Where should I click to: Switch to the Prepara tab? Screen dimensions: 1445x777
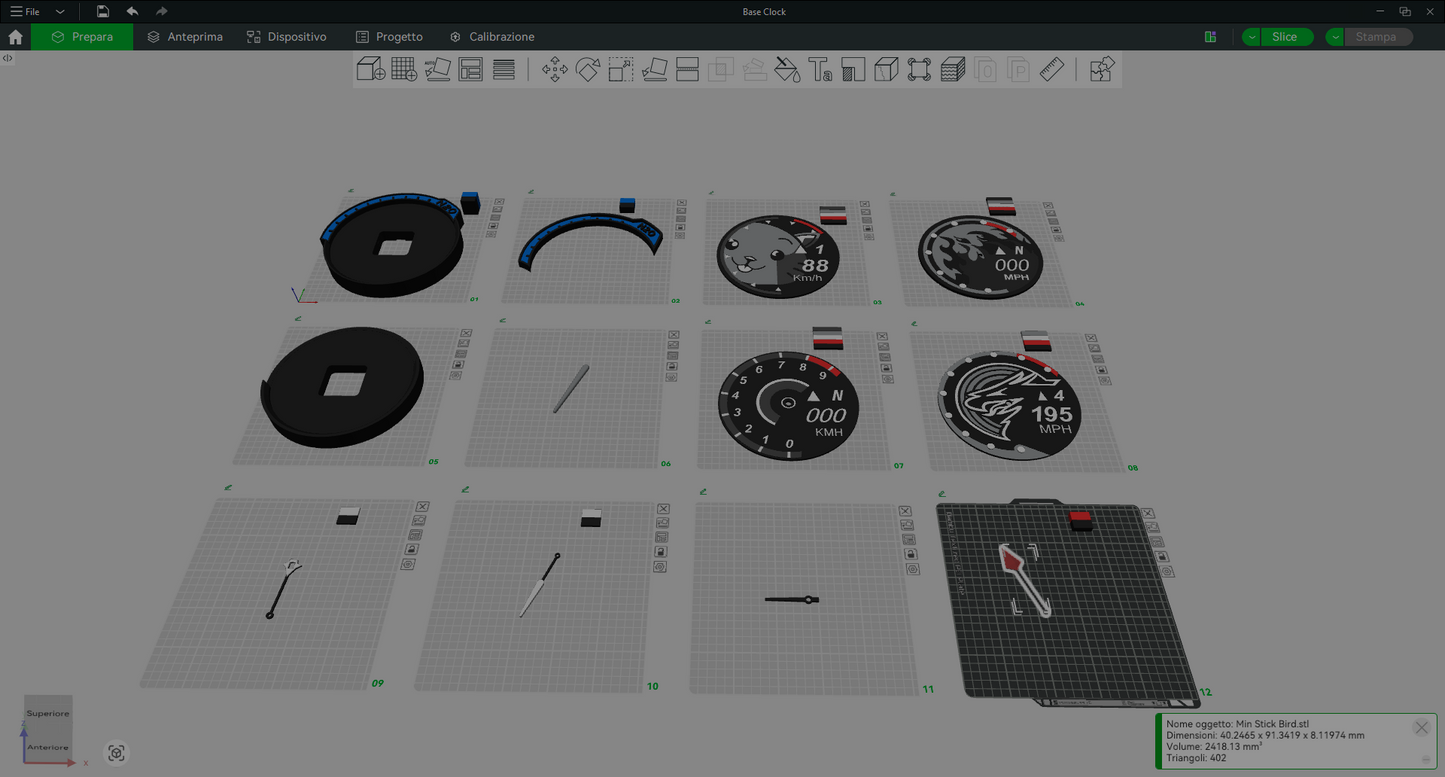tap(82, 37)
